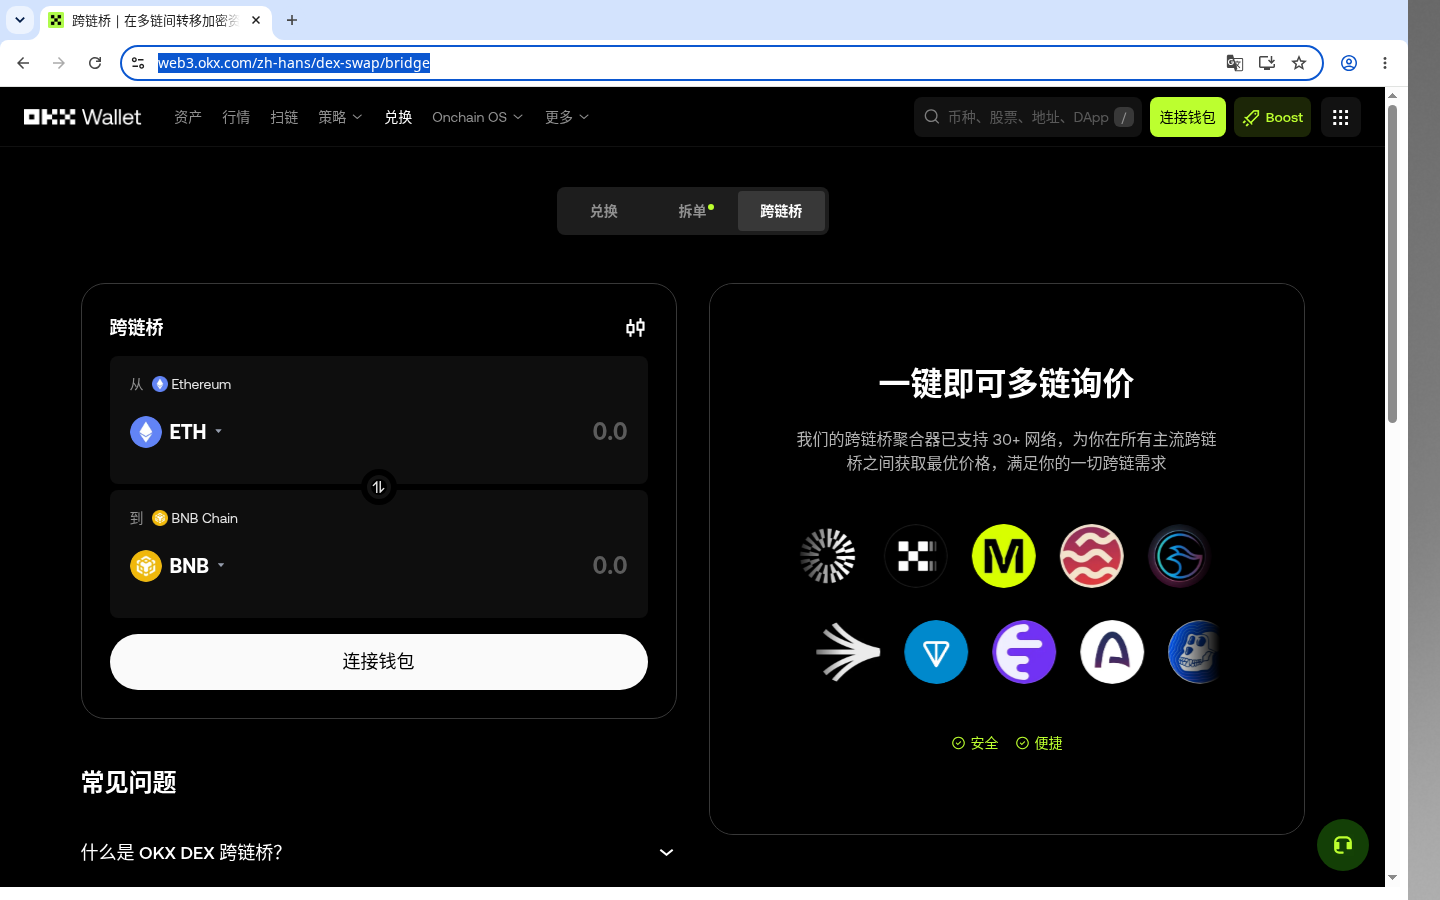Click the Google Translate page icon
Image resolution: width=1440 pixels, height=900 pixels.
tap(1235, 63)
